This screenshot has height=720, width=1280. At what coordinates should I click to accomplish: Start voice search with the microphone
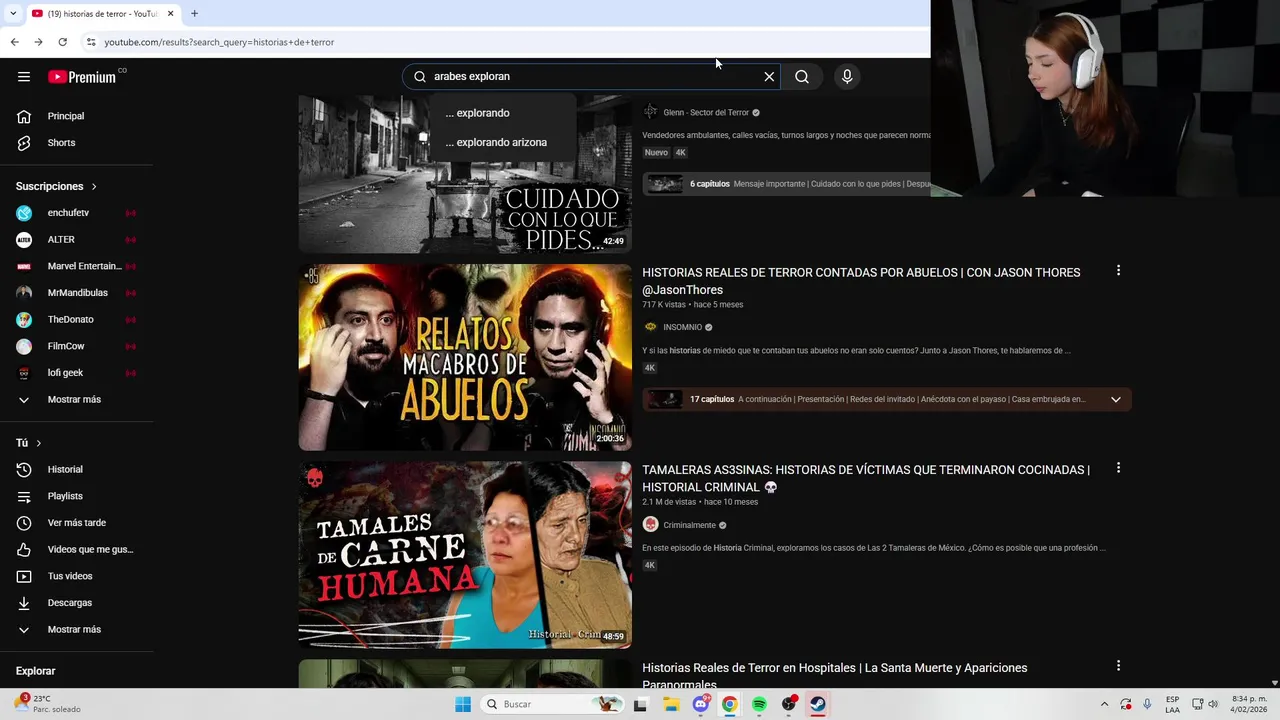847,77
